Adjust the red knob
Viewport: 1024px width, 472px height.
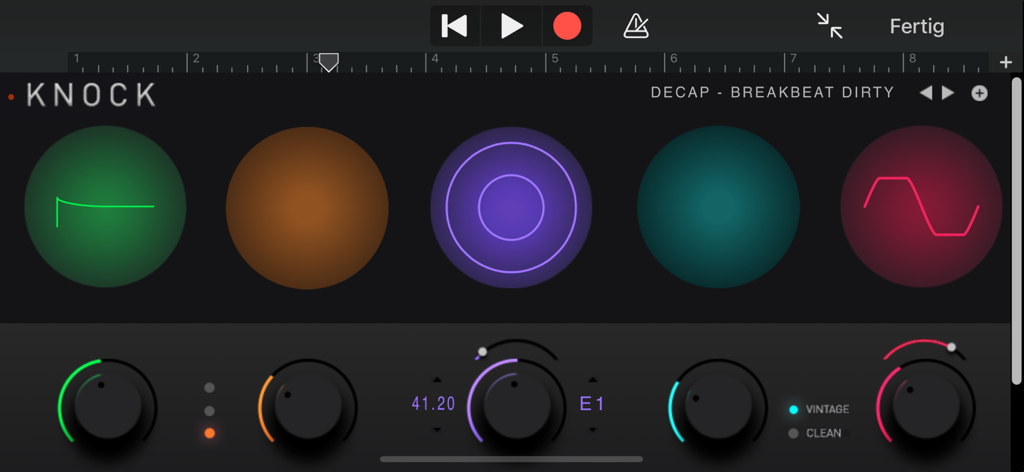coord(926,406)
